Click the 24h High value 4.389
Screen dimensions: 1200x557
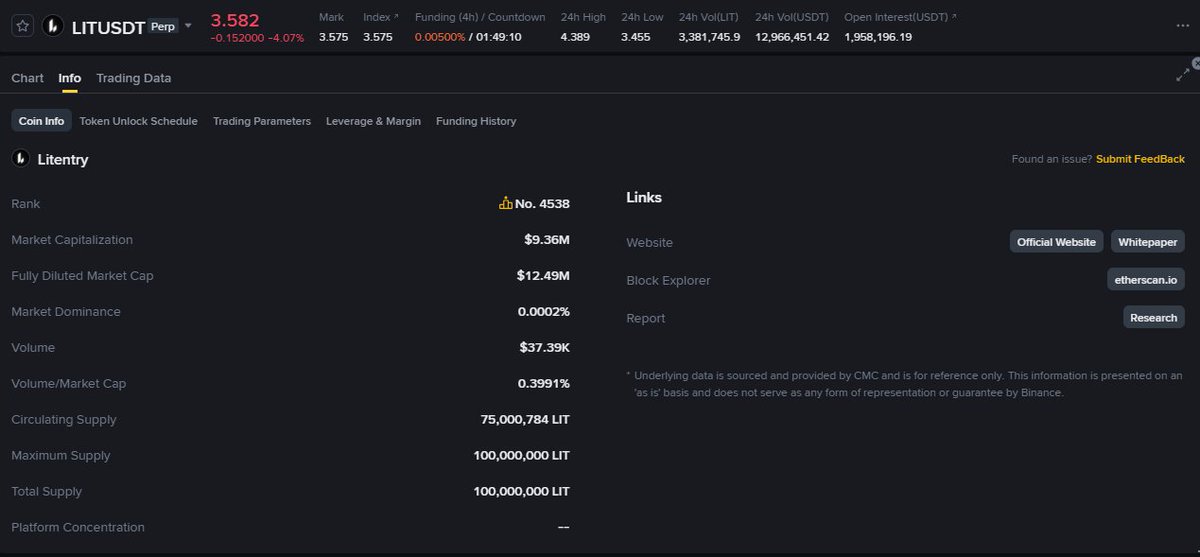pyautogui.click(x=575, y=37)
